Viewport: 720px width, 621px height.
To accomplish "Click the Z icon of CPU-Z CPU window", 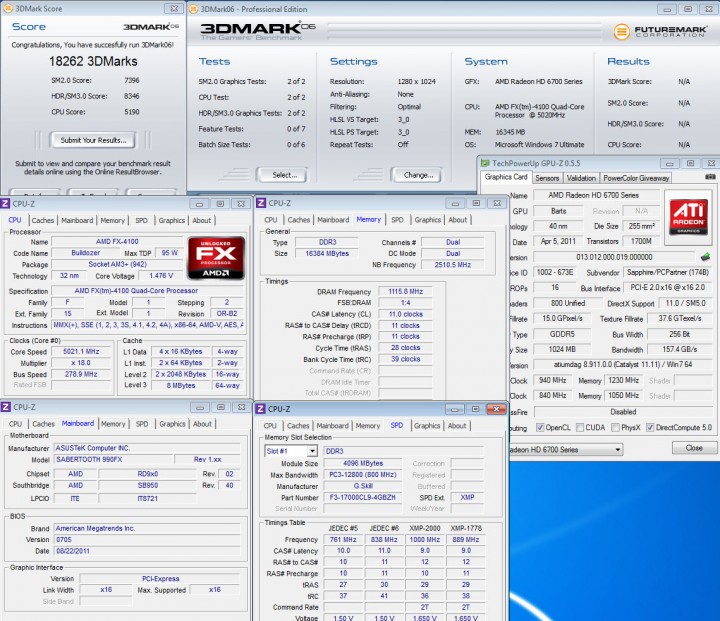I will (x=5, y=203).
